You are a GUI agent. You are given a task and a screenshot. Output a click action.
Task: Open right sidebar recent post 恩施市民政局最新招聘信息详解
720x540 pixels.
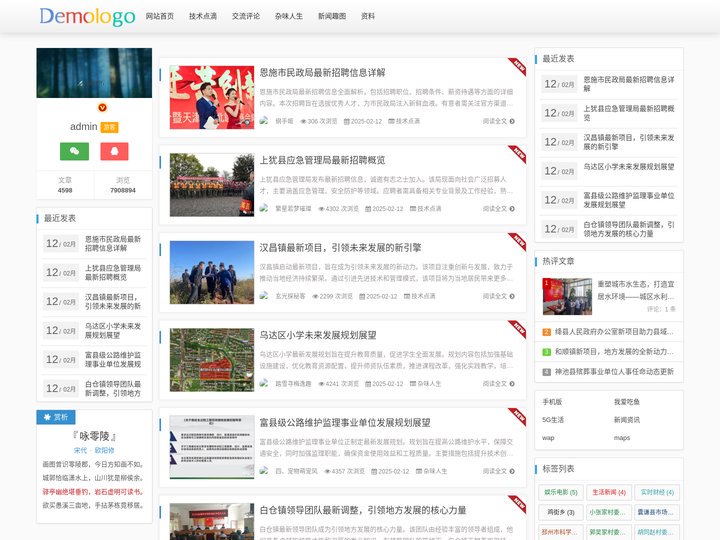[629, 84]
